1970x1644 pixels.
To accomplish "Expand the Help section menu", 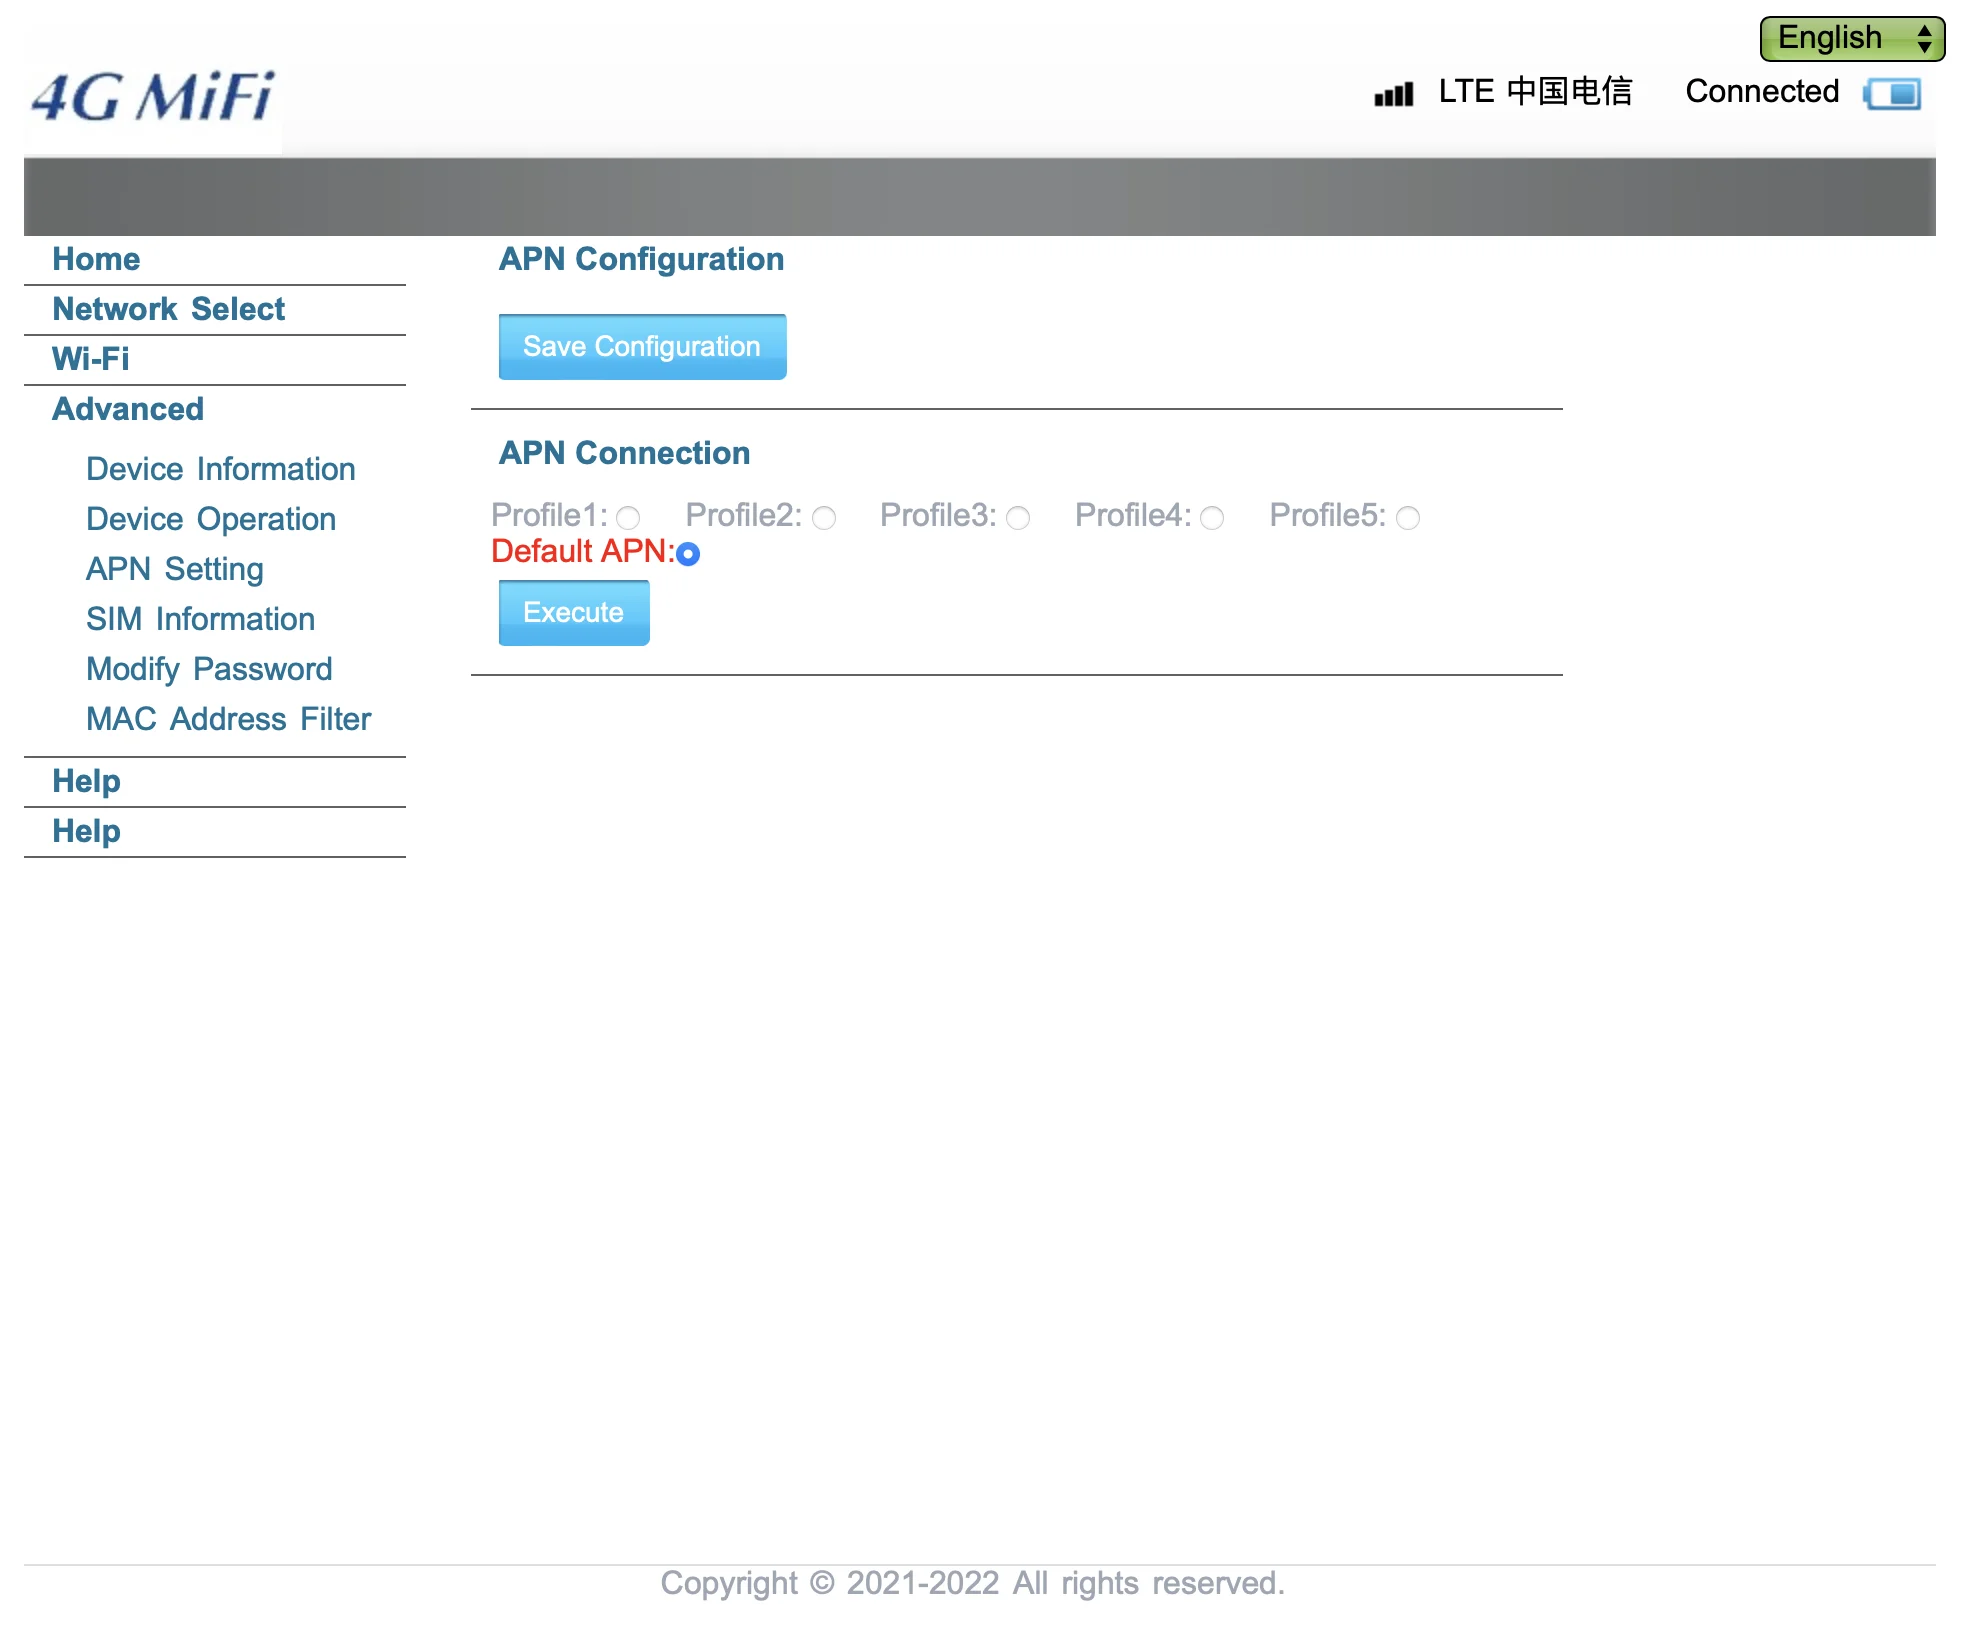I will pos(87,780).
